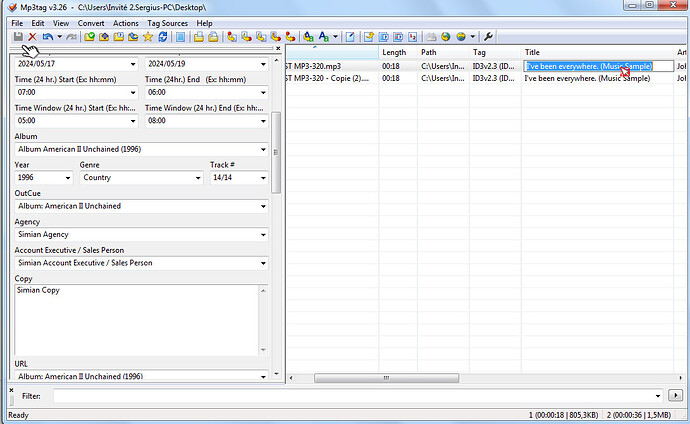Screen dimensions: 690x424
Task: Click the Tag column header
Action: point(495,52)
